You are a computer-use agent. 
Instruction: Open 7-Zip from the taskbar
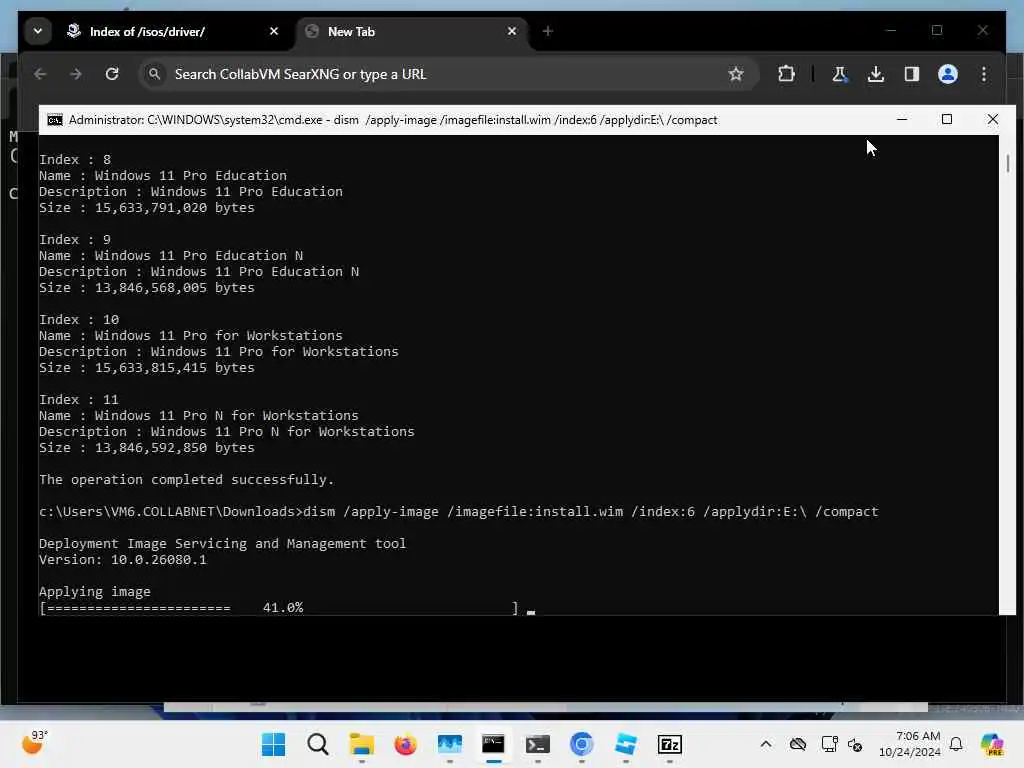(669, 744)
